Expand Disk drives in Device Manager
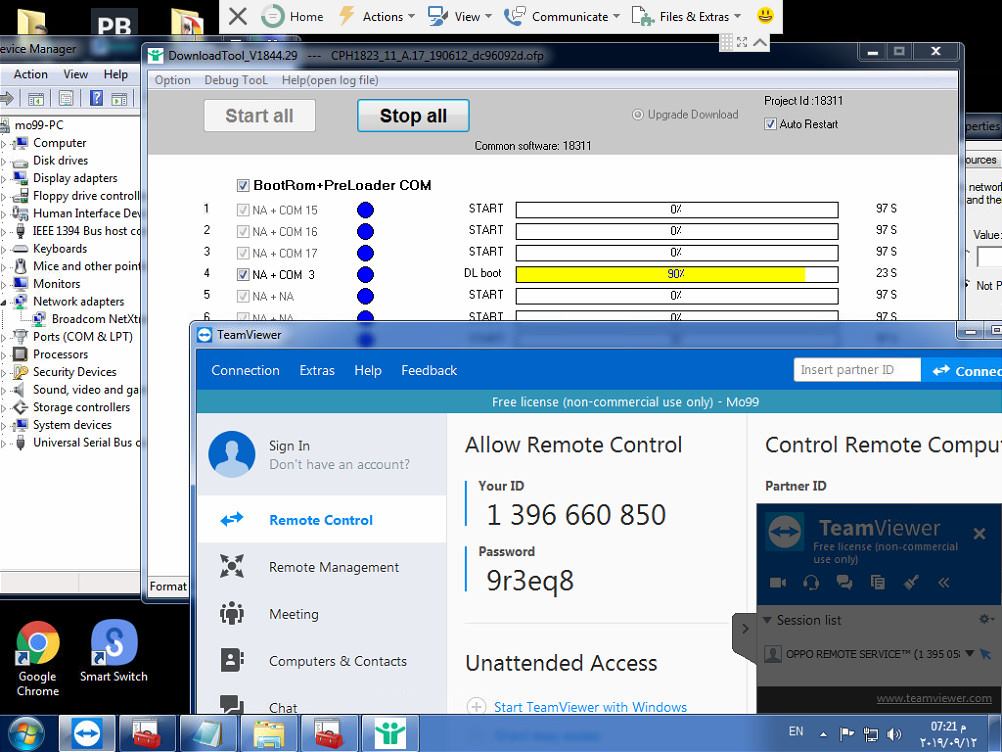Image resolution: width=1002 pixels, height=752 pixels. 4,161
